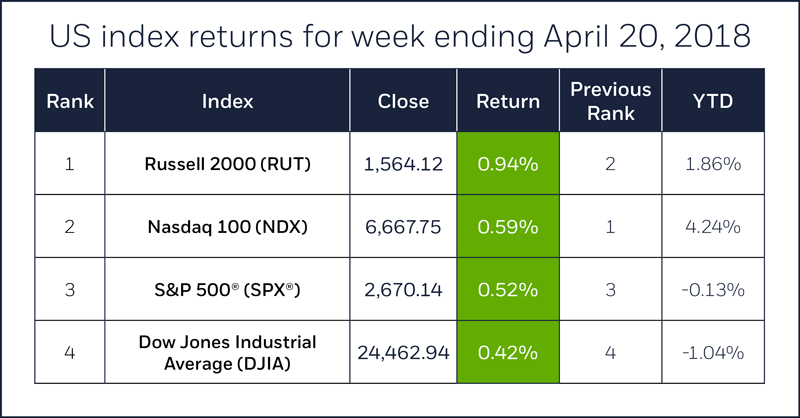Viewport: 800px width, 418px height.
Task: Select the Previous Rank column header
Action: (610, 101)
